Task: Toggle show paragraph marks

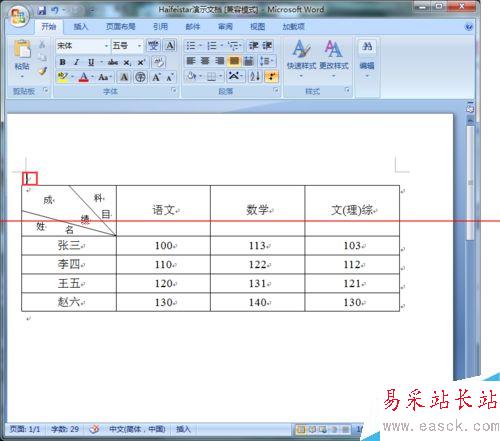Action: 272,77
